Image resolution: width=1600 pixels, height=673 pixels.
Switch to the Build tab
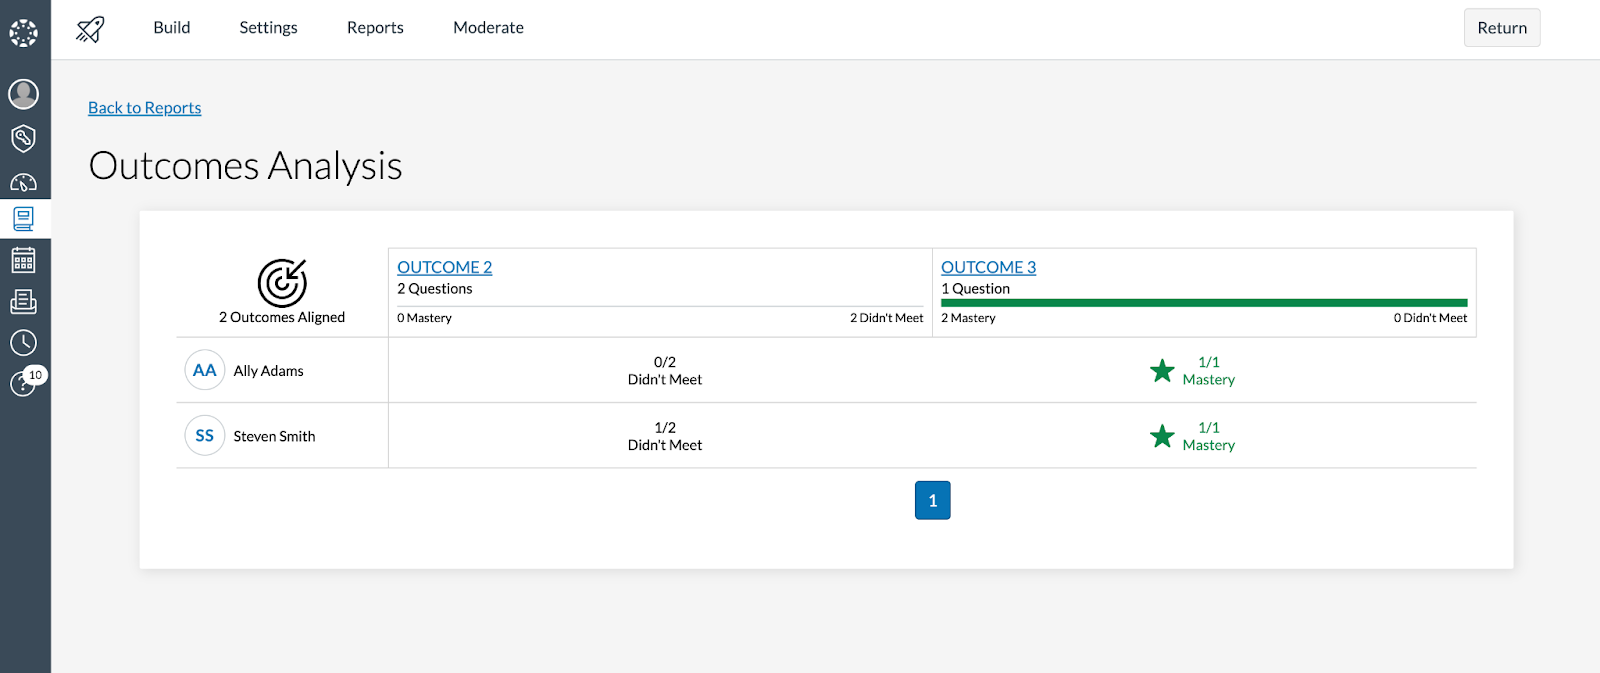pos(172,28)
